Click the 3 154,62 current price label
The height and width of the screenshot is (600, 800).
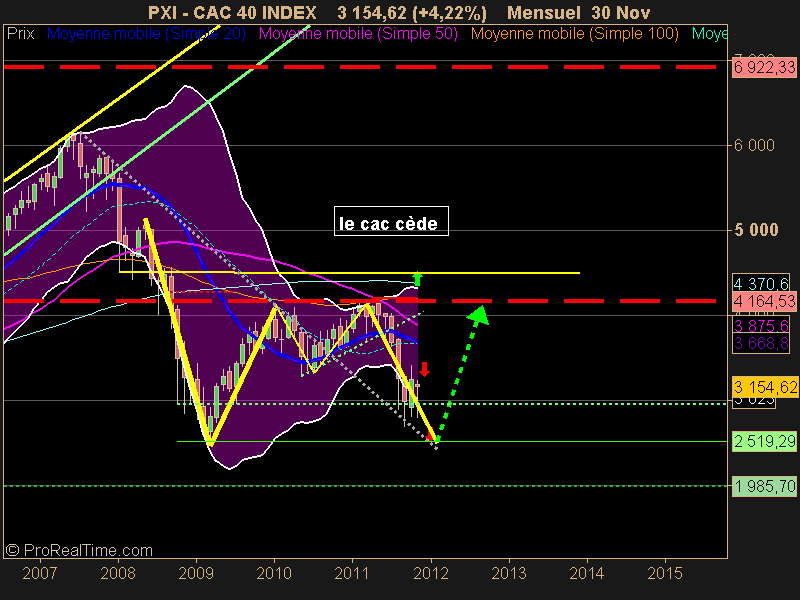[x=765, y=387]
